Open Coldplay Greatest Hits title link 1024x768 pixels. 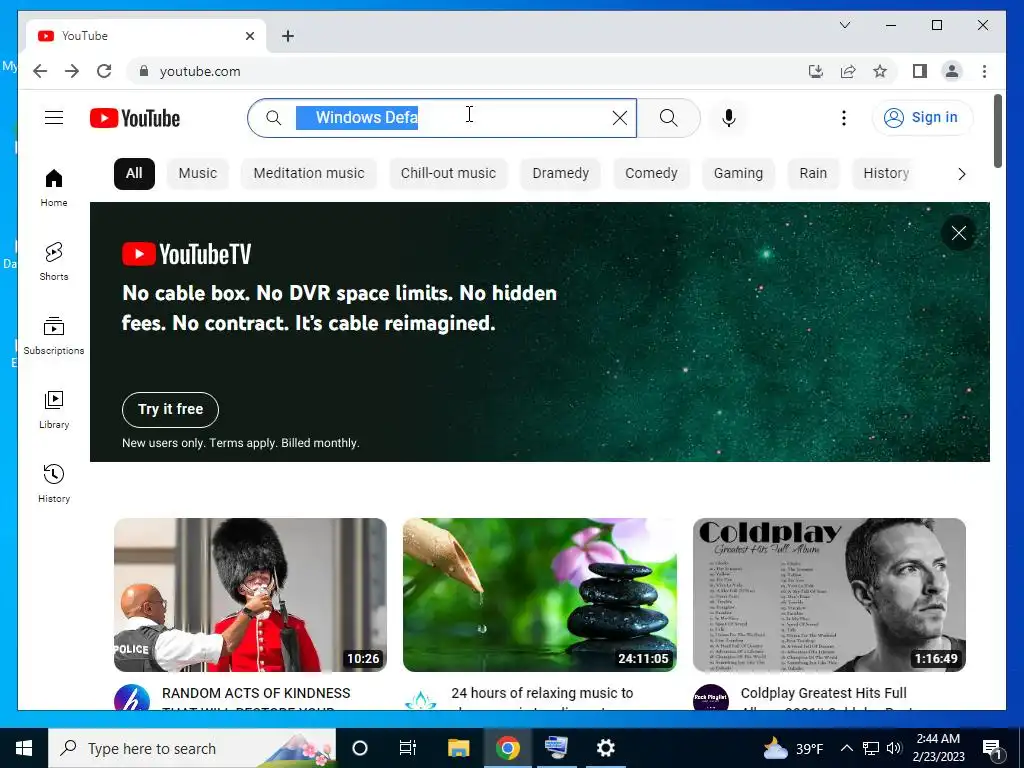point(824,699)
